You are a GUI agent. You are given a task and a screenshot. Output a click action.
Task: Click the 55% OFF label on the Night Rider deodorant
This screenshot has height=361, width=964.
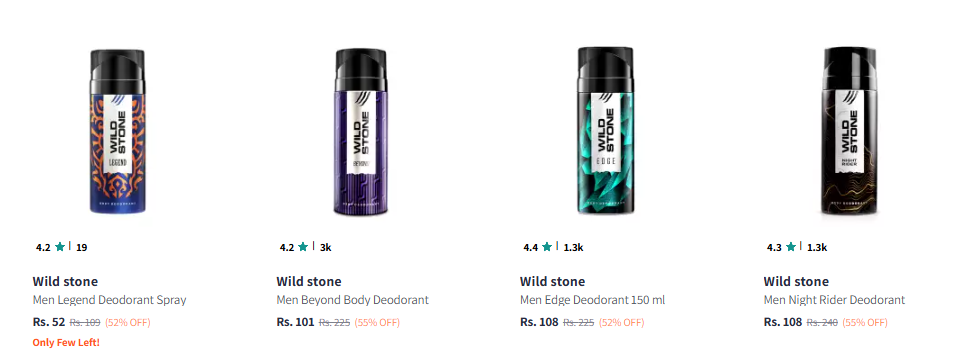click(865, 322)
